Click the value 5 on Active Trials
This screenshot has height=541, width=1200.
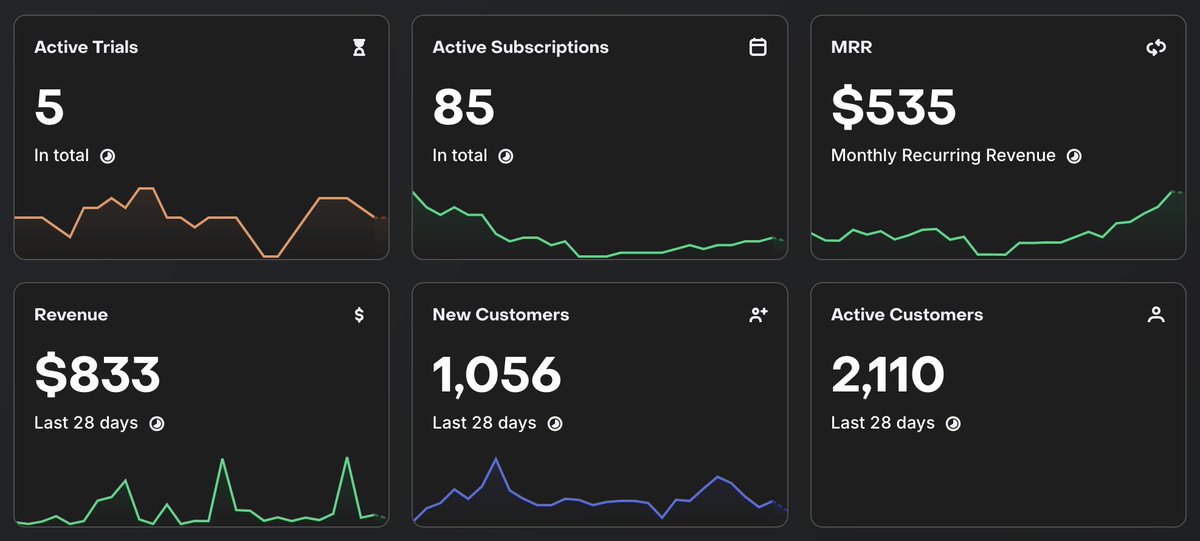[49, 106]
